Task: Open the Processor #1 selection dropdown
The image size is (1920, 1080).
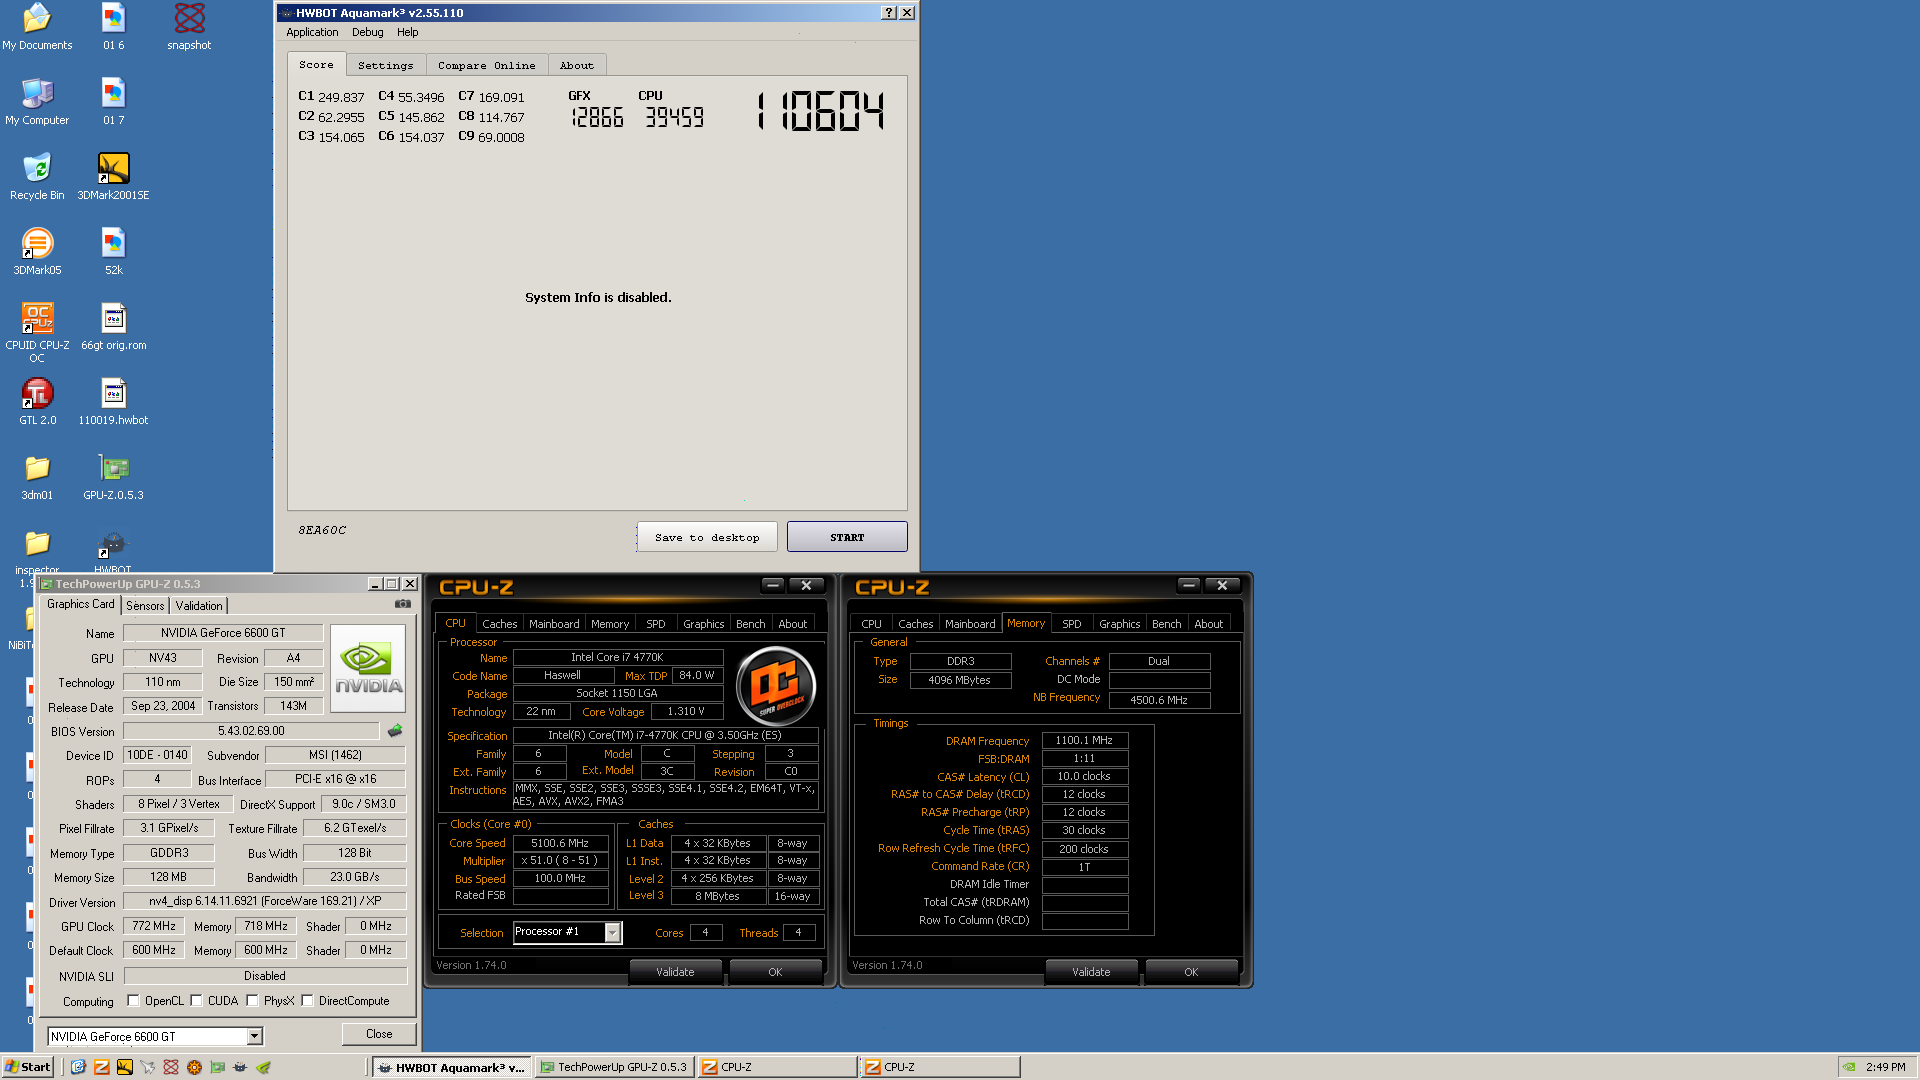Action: tap(612, 932)
